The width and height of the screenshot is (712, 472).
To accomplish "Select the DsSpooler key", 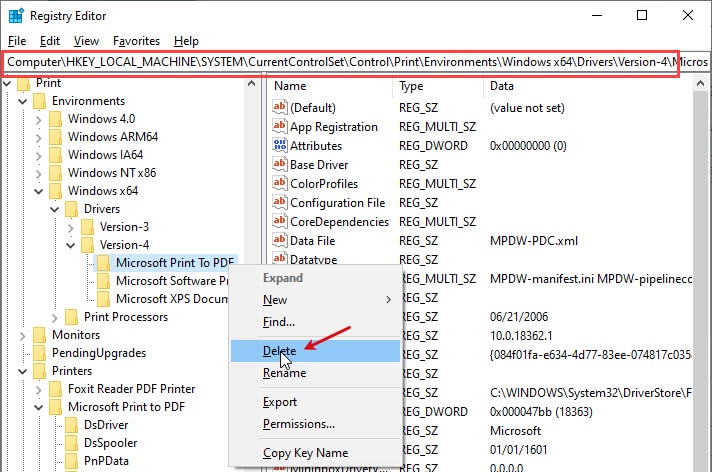I will [x=110, y=443].
